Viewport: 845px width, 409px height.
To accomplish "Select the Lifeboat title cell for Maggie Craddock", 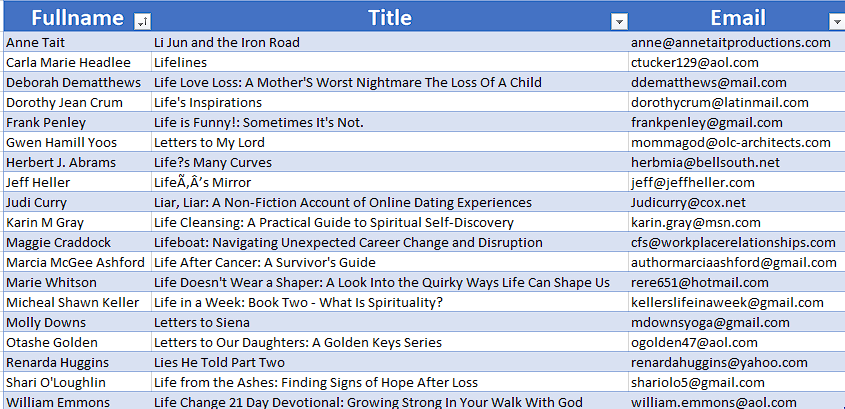I will (390, 242).
